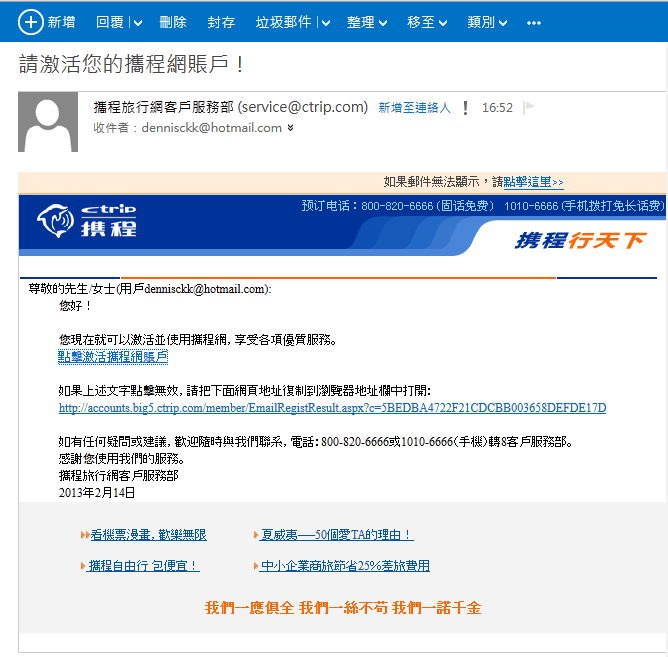Open the 移至 move-to menu
This screenshot has height=657, width=668.
pos(427,22)
